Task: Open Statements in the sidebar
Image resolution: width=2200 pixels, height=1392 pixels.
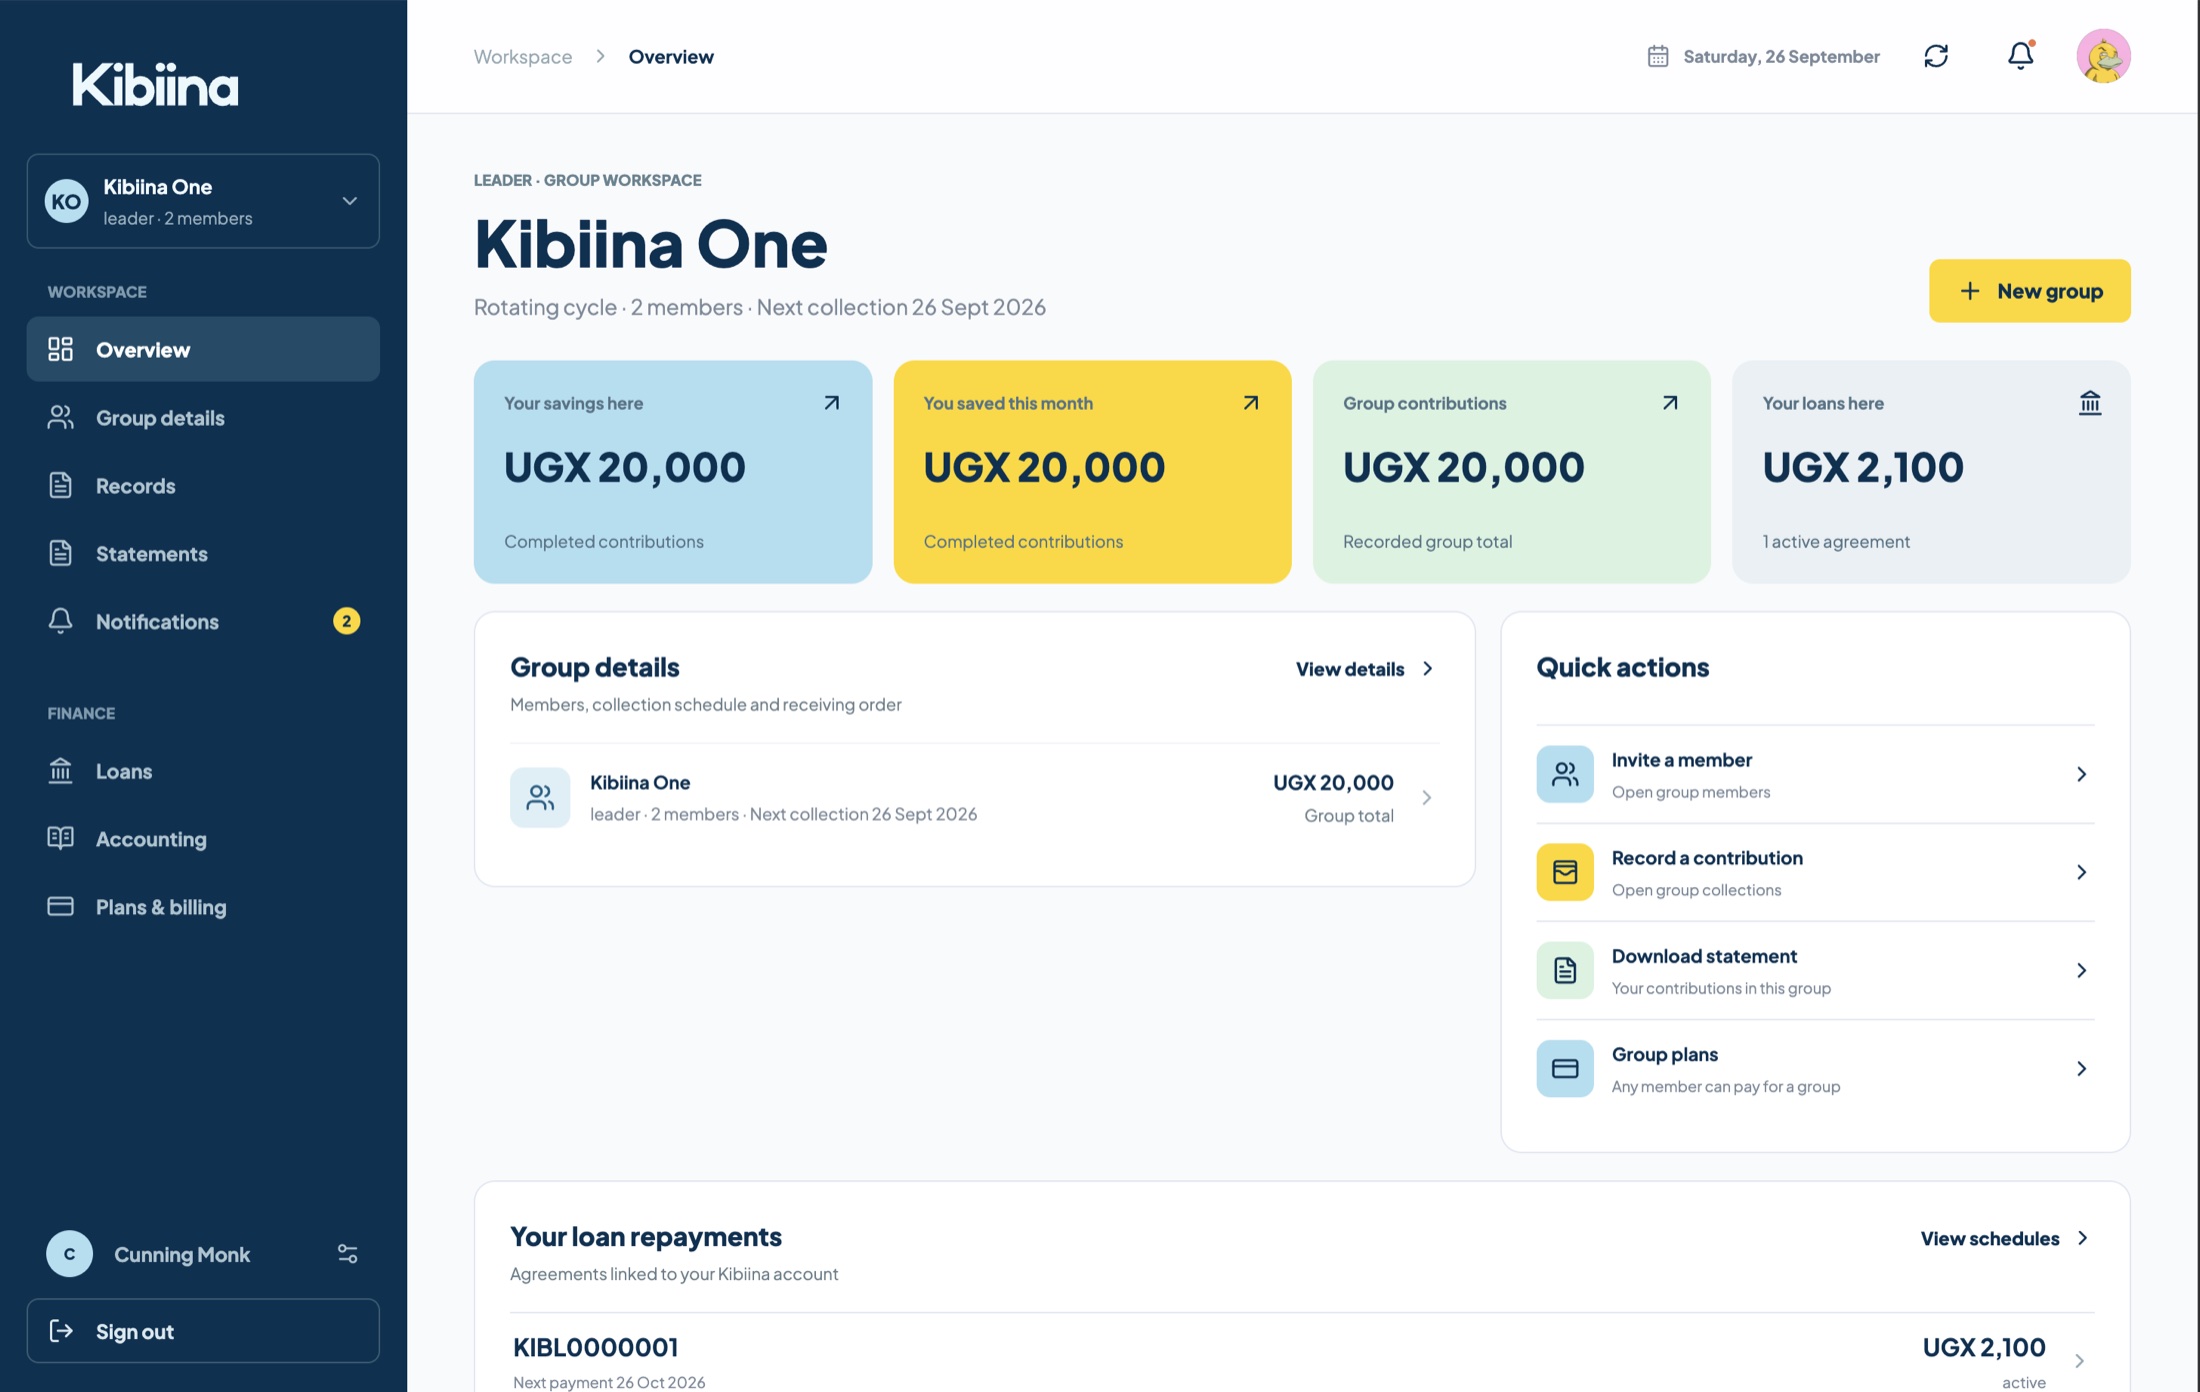Action: point(203,553)
